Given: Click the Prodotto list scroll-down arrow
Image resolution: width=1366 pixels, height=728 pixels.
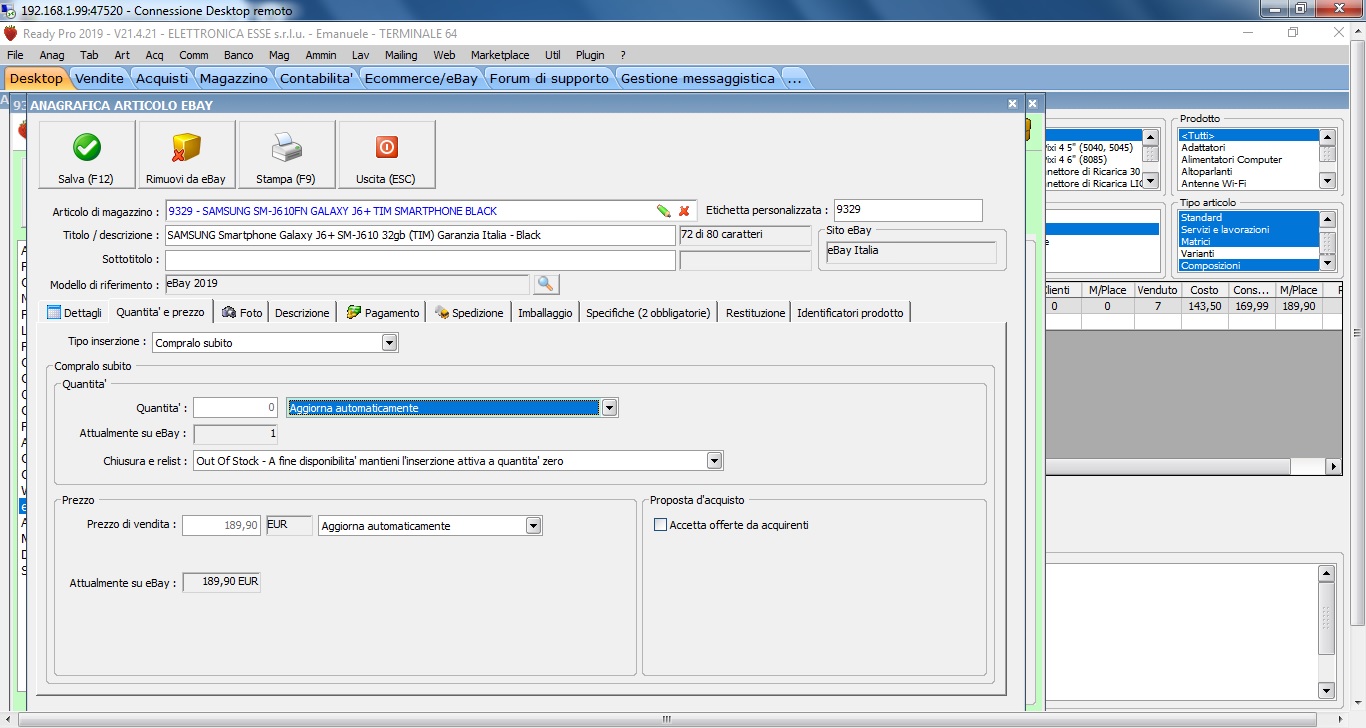Looking at the screenshot, I should coord(1327,181).
